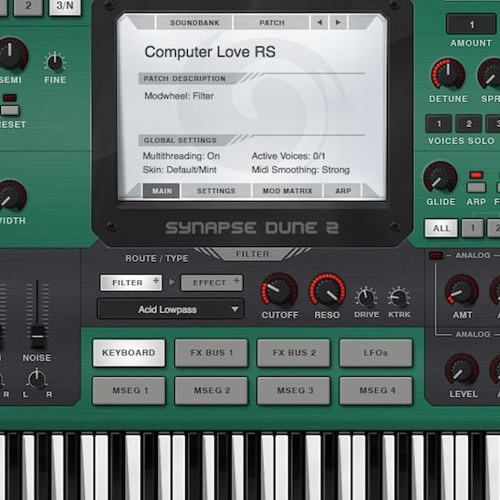Click Midi Smoothing: Strong setting
This screenshot has width=500, height=500.
[300, 170]
